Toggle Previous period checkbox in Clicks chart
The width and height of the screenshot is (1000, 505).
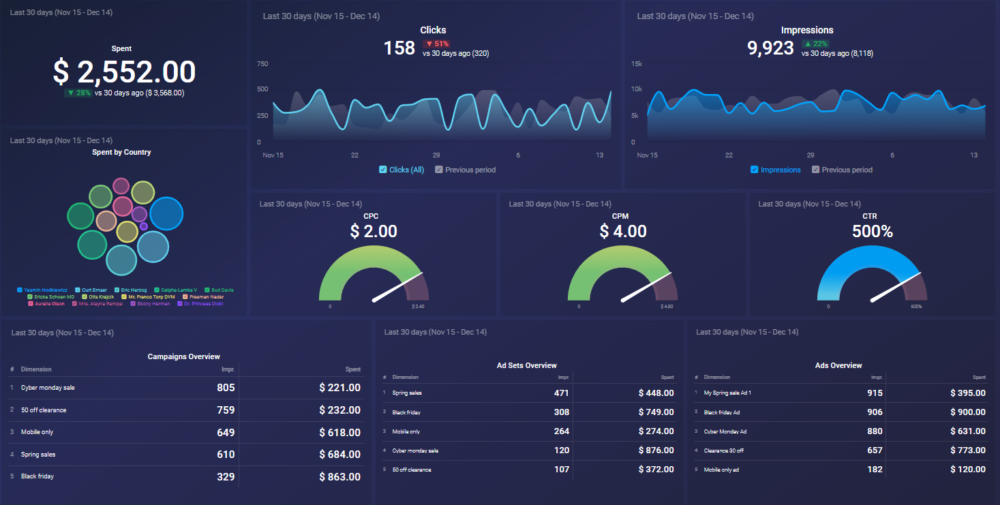[x=439, y=170]
